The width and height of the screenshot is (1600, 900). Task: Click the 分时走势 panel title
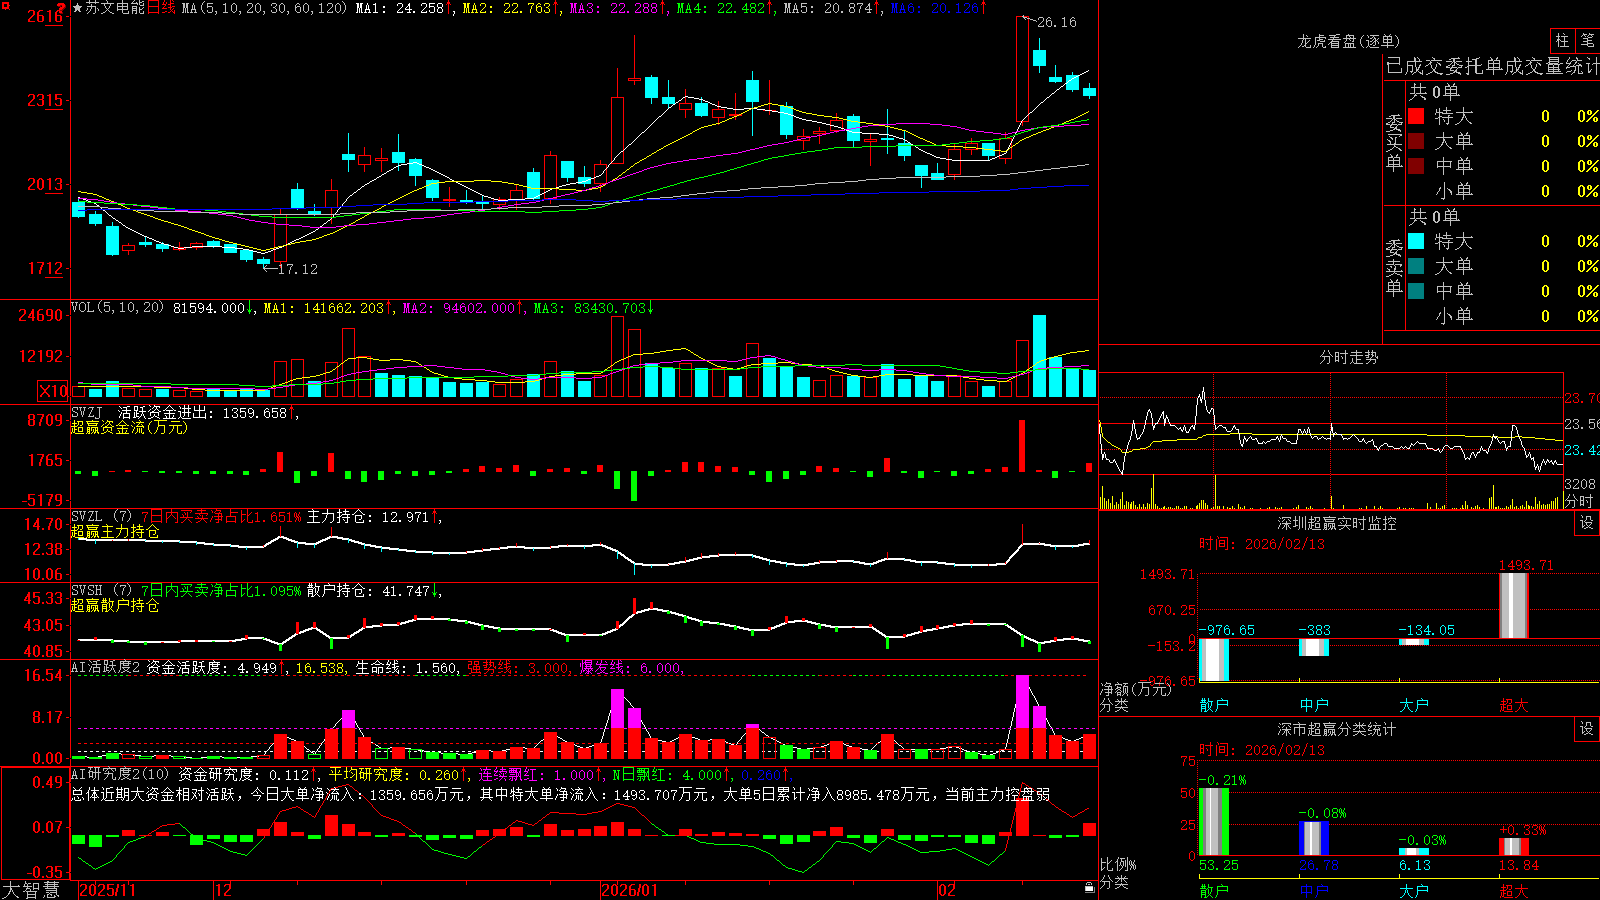click(x=1348, y=357)
